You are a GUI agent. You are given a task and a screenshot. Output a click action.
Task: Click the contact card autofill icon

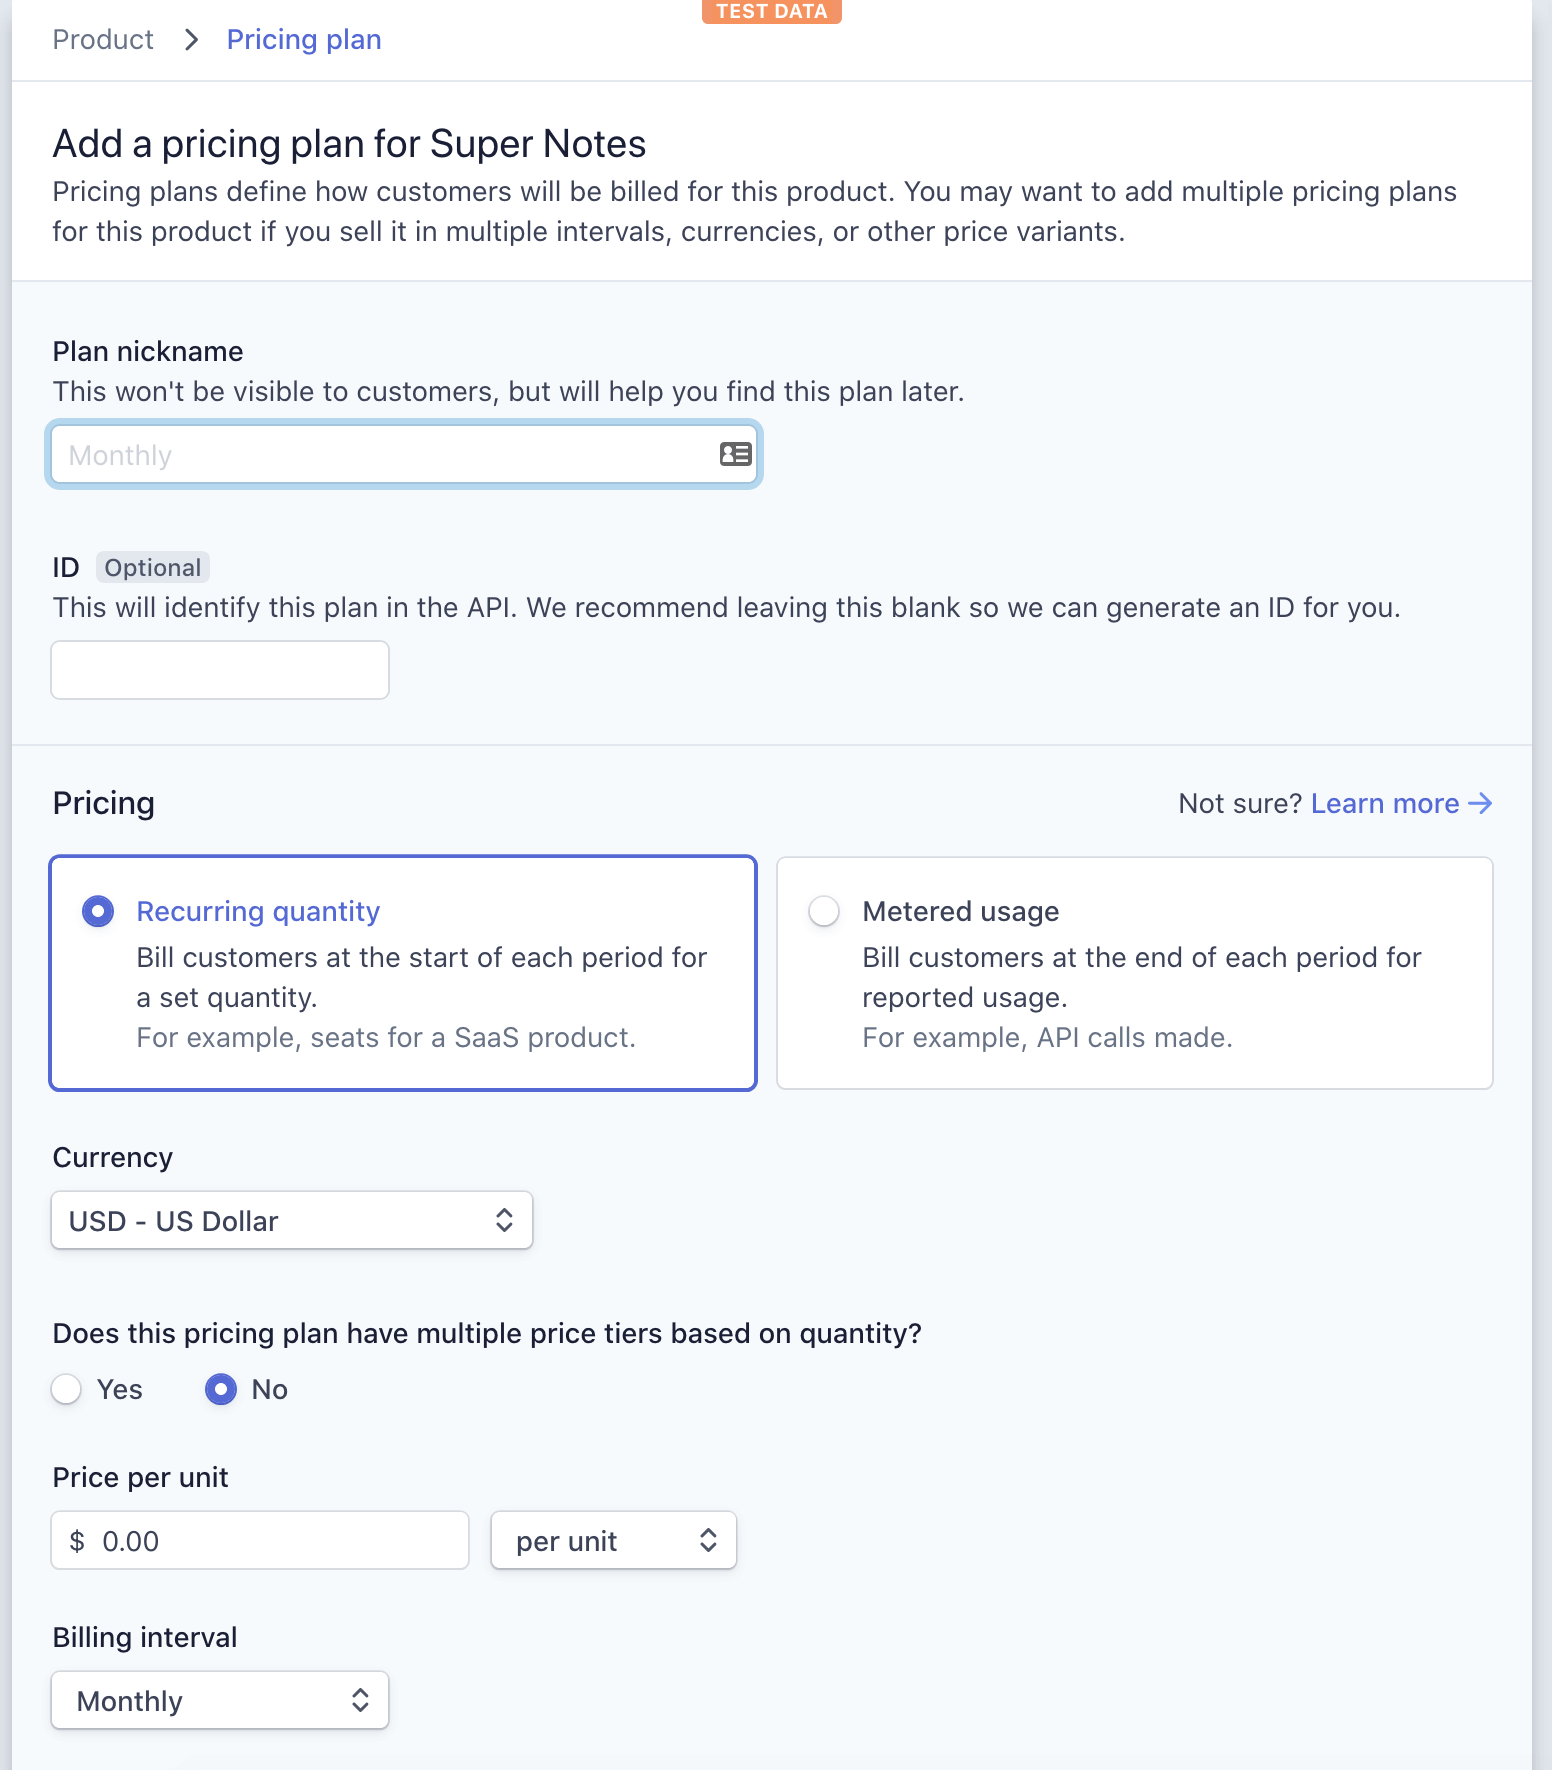coord(735,455)
